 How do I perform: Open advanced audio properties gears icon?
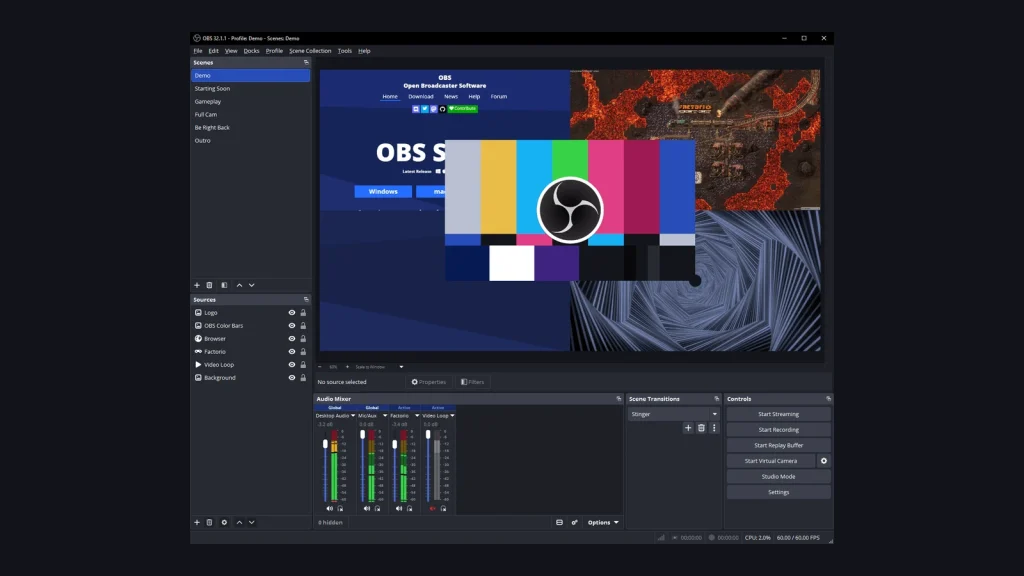[x=575, y=522]
